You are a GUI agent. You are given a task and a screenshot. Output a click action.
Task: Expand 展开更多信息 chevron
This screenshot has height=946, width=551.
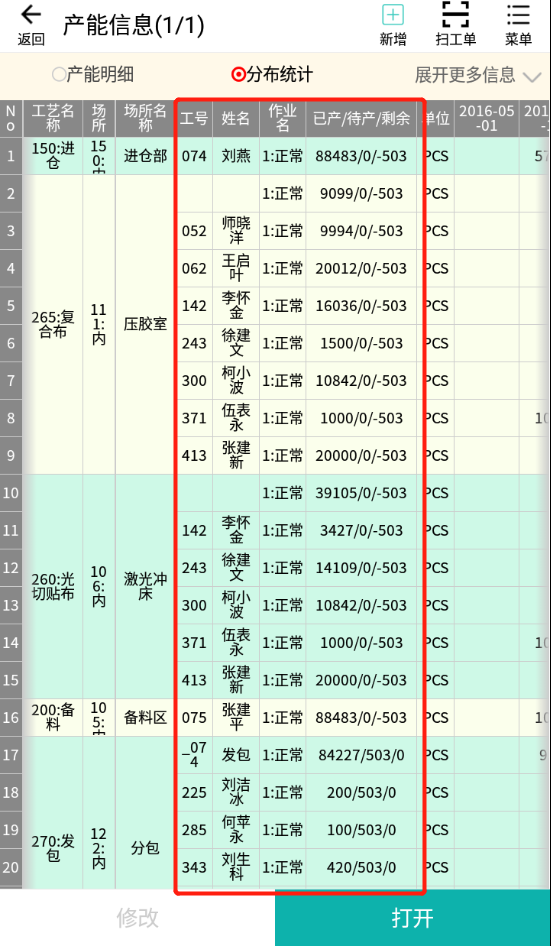(x=532, y=77)
